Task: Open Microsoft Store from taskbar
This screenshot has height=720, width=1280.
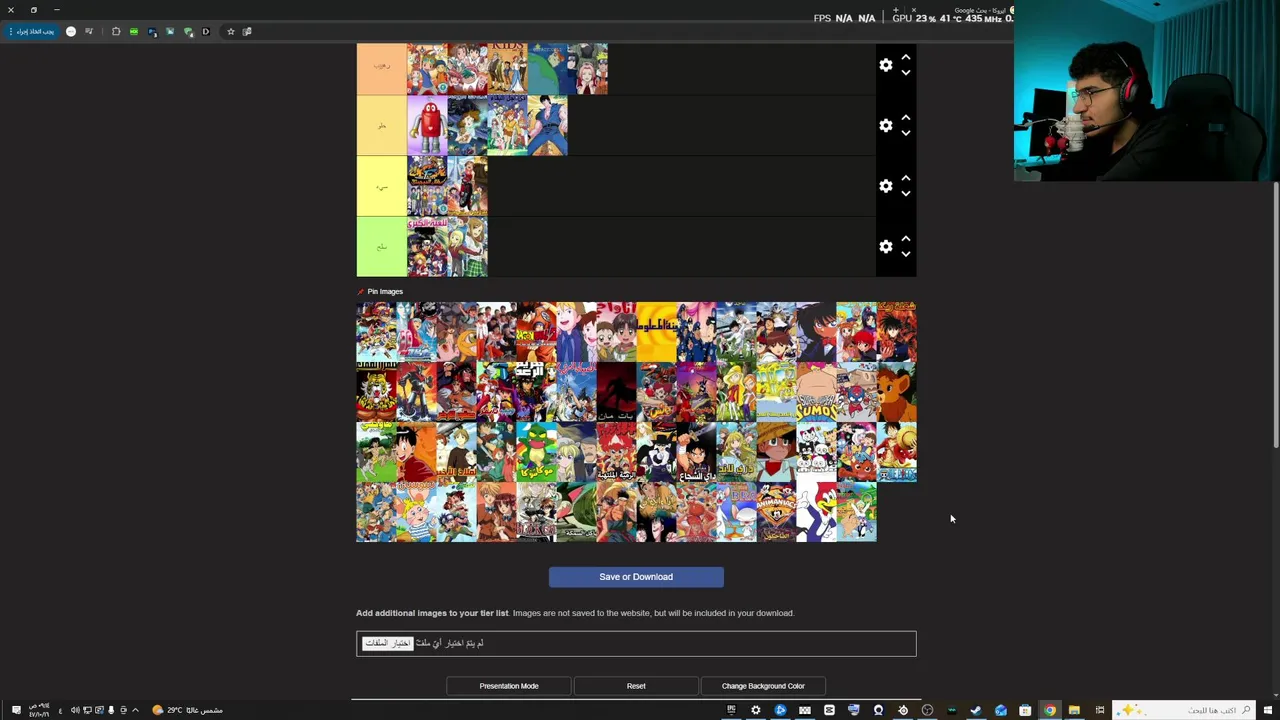Action: [x=1025, y=710]
